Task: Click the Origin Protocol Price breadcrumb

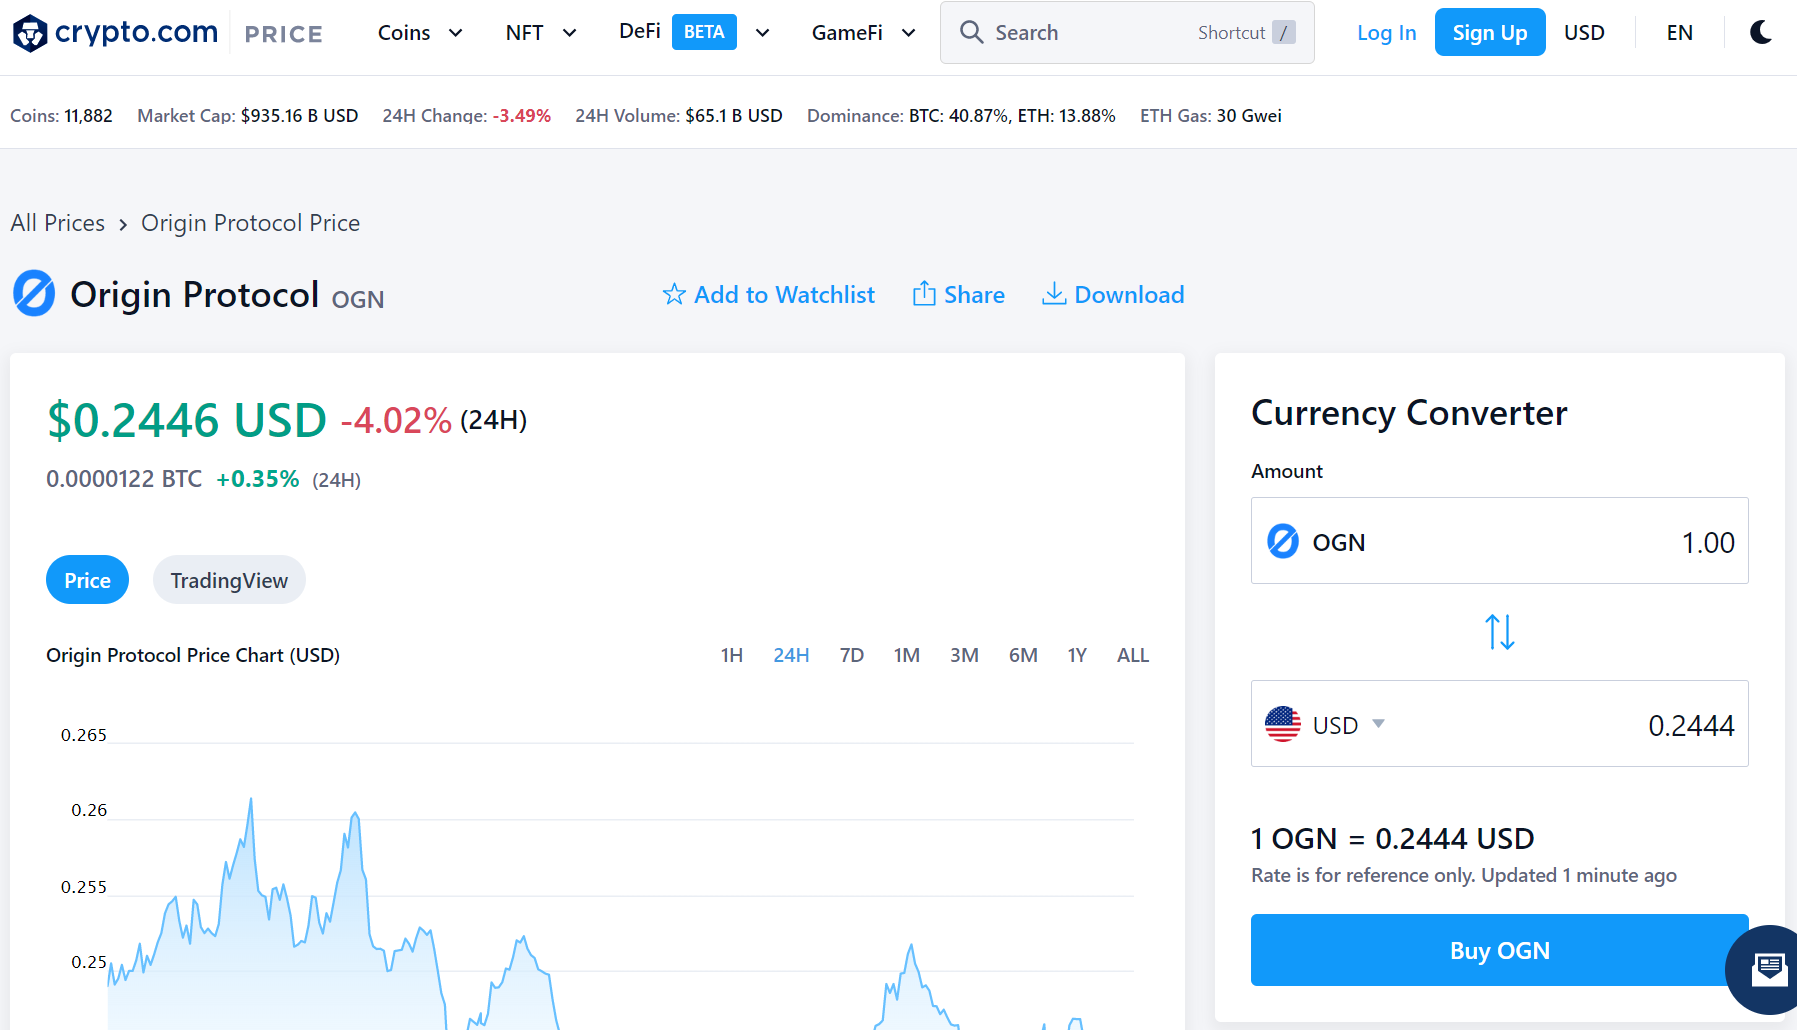Action: coord(250,223)
